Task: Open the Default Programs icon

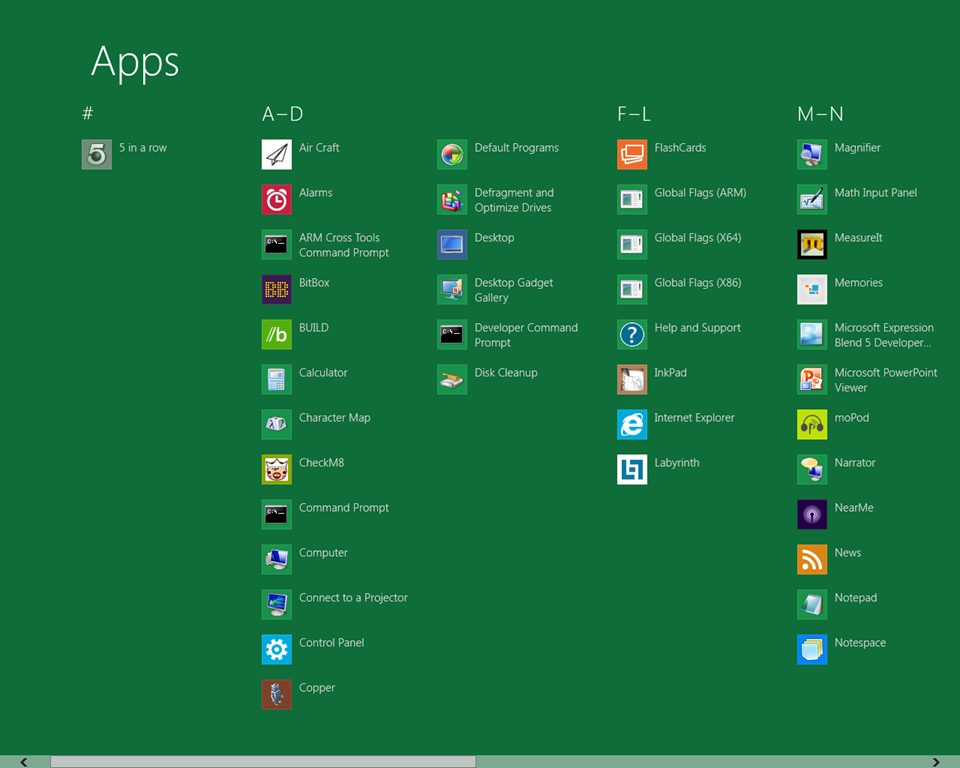Action: pyautogui.click(x=452, y=154)
